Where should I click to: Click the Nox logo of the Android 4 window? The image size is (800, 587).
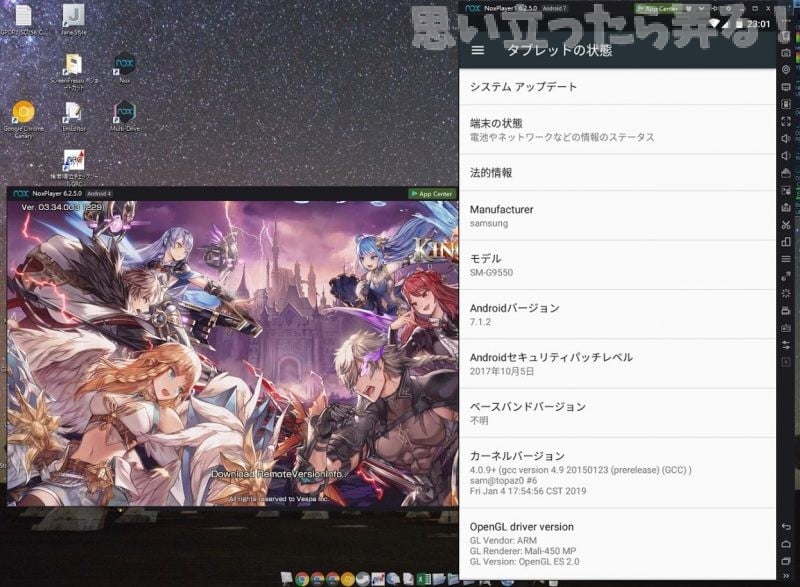tap(21, 194)
